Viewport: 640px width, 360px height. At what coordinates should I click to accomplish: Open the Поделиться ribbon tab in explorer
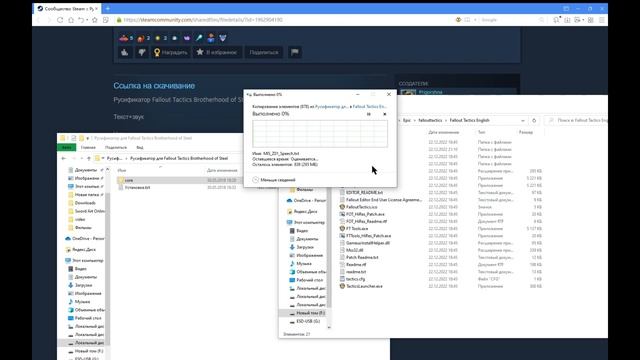coord(116,147)
